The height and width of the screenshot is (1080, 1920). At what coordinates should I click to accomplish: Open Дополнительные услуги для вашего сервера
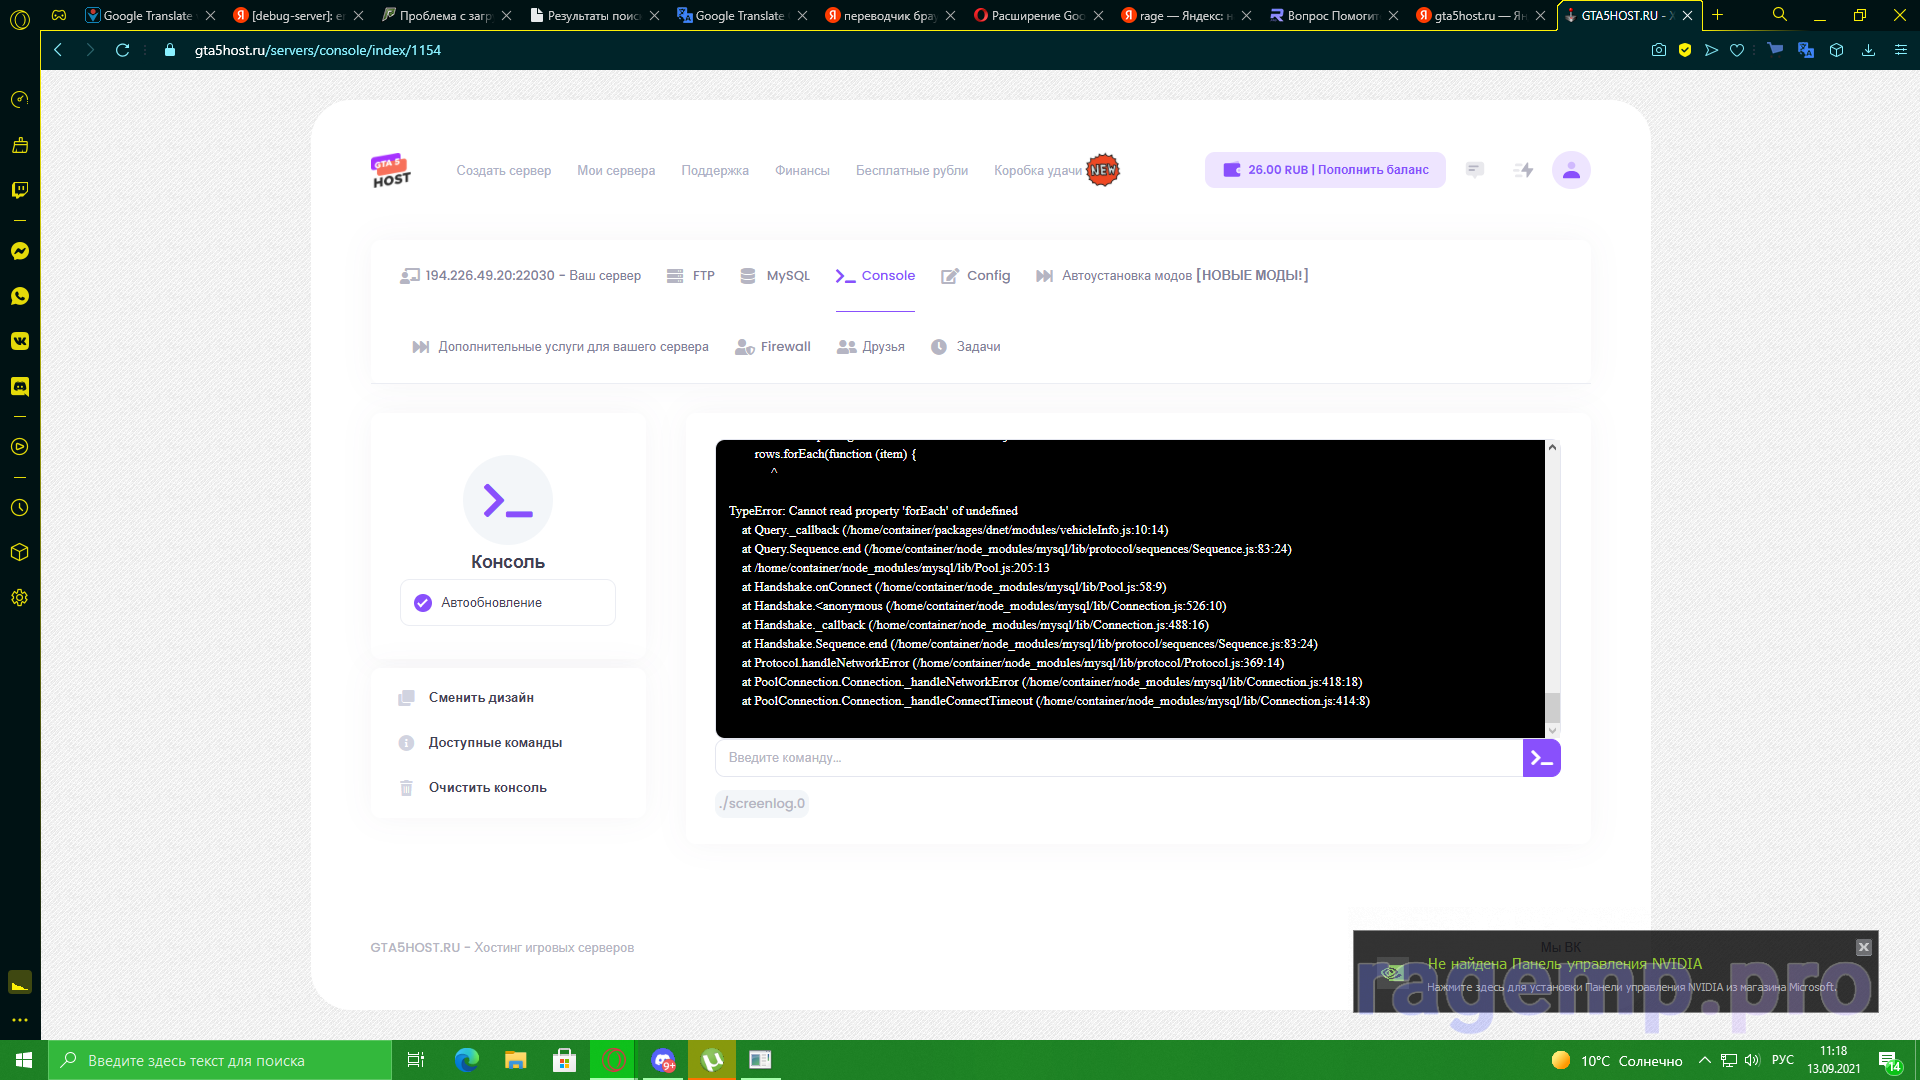[x=560, y=347]
